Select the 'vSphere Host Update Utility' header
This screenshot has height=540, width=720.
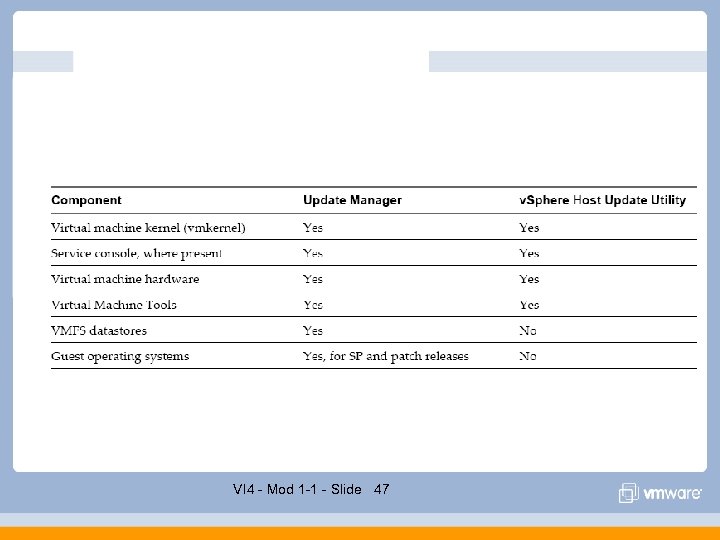pos(602,200)
